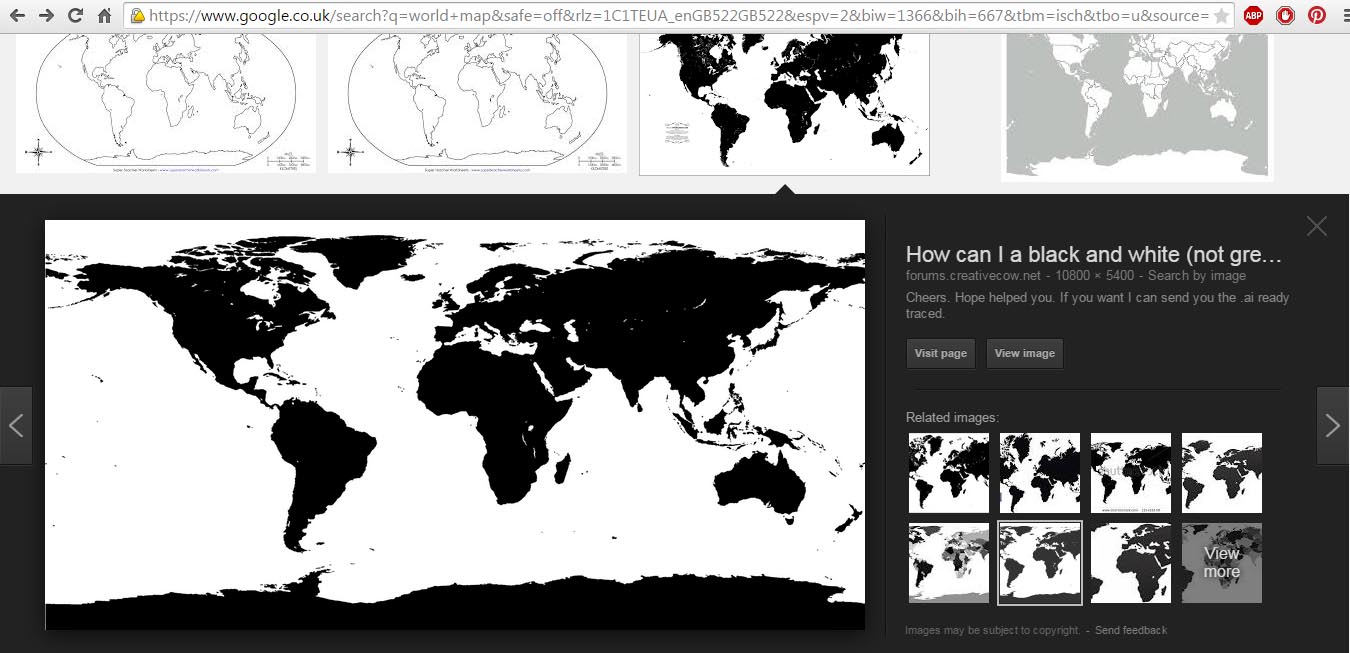Open the first outline world map result thumbnail
The height and width of the screenshot is (653, 1350).
pos(165,103)
